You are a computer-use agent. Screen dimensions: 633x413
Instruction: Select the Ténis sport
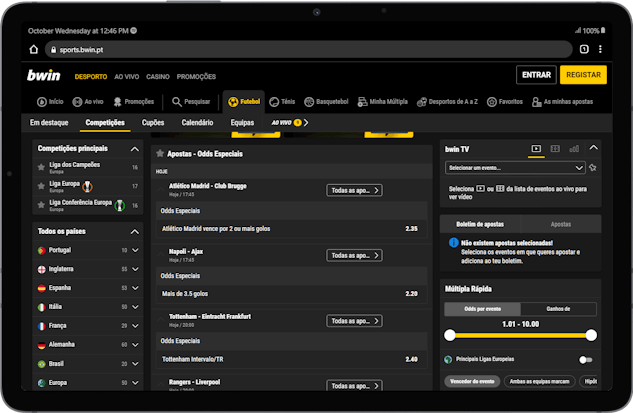282,102
